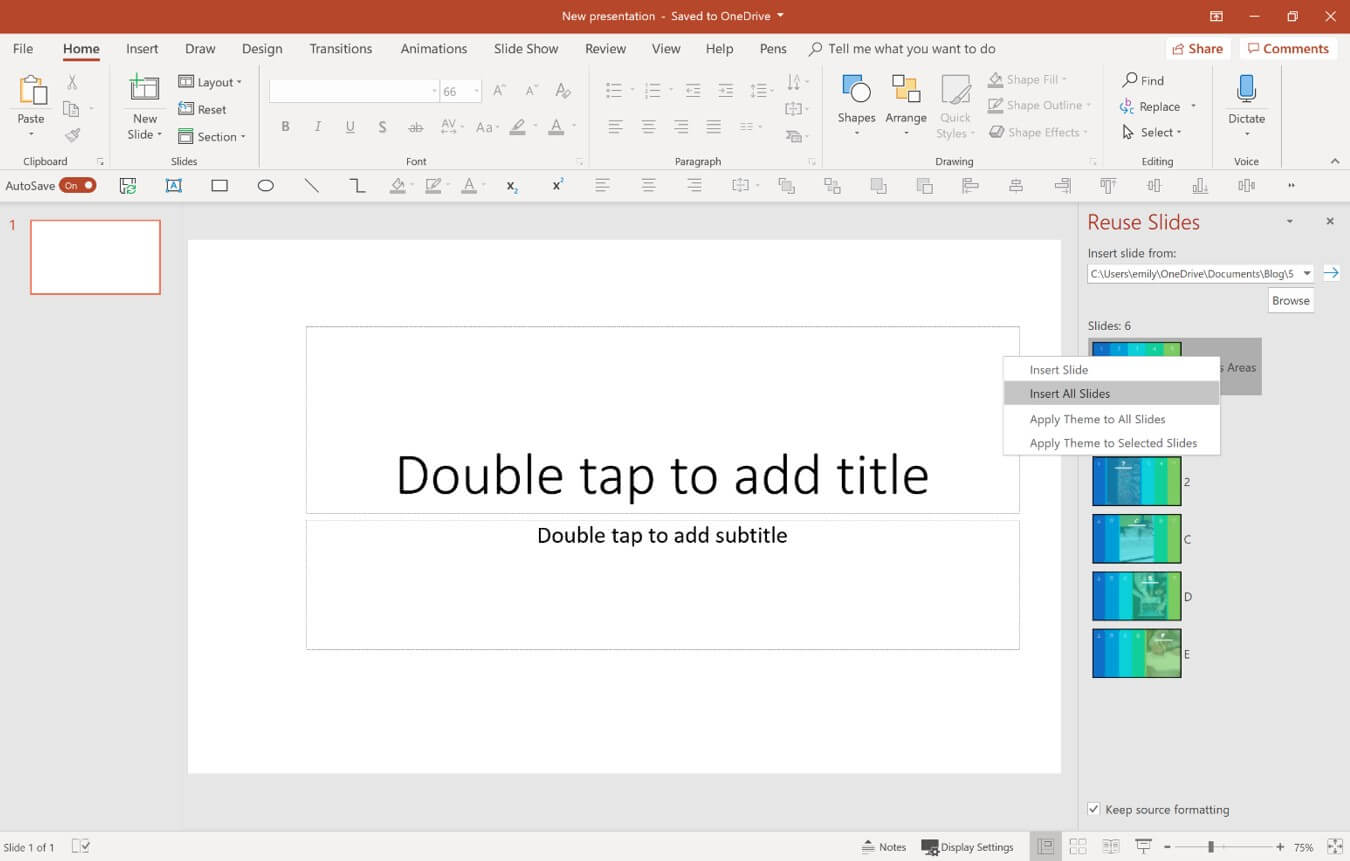Open the Section dropdown menu
This screenshot has height=861, width=1350.
(212, 137)
